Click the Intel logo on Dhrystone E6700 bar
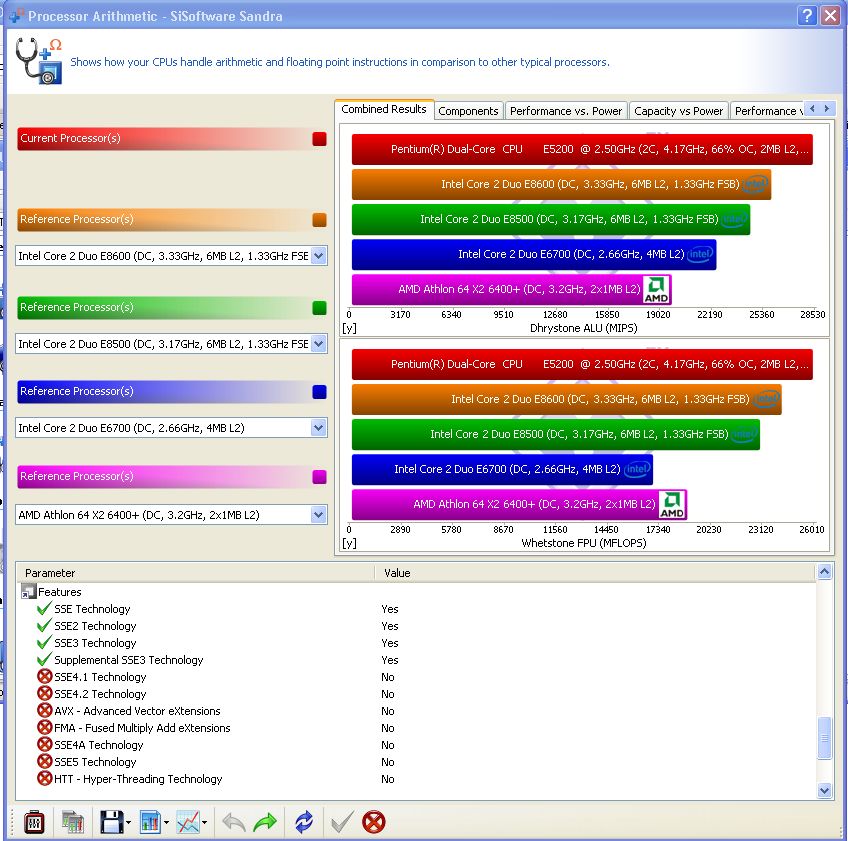 (x=700, y=254)
